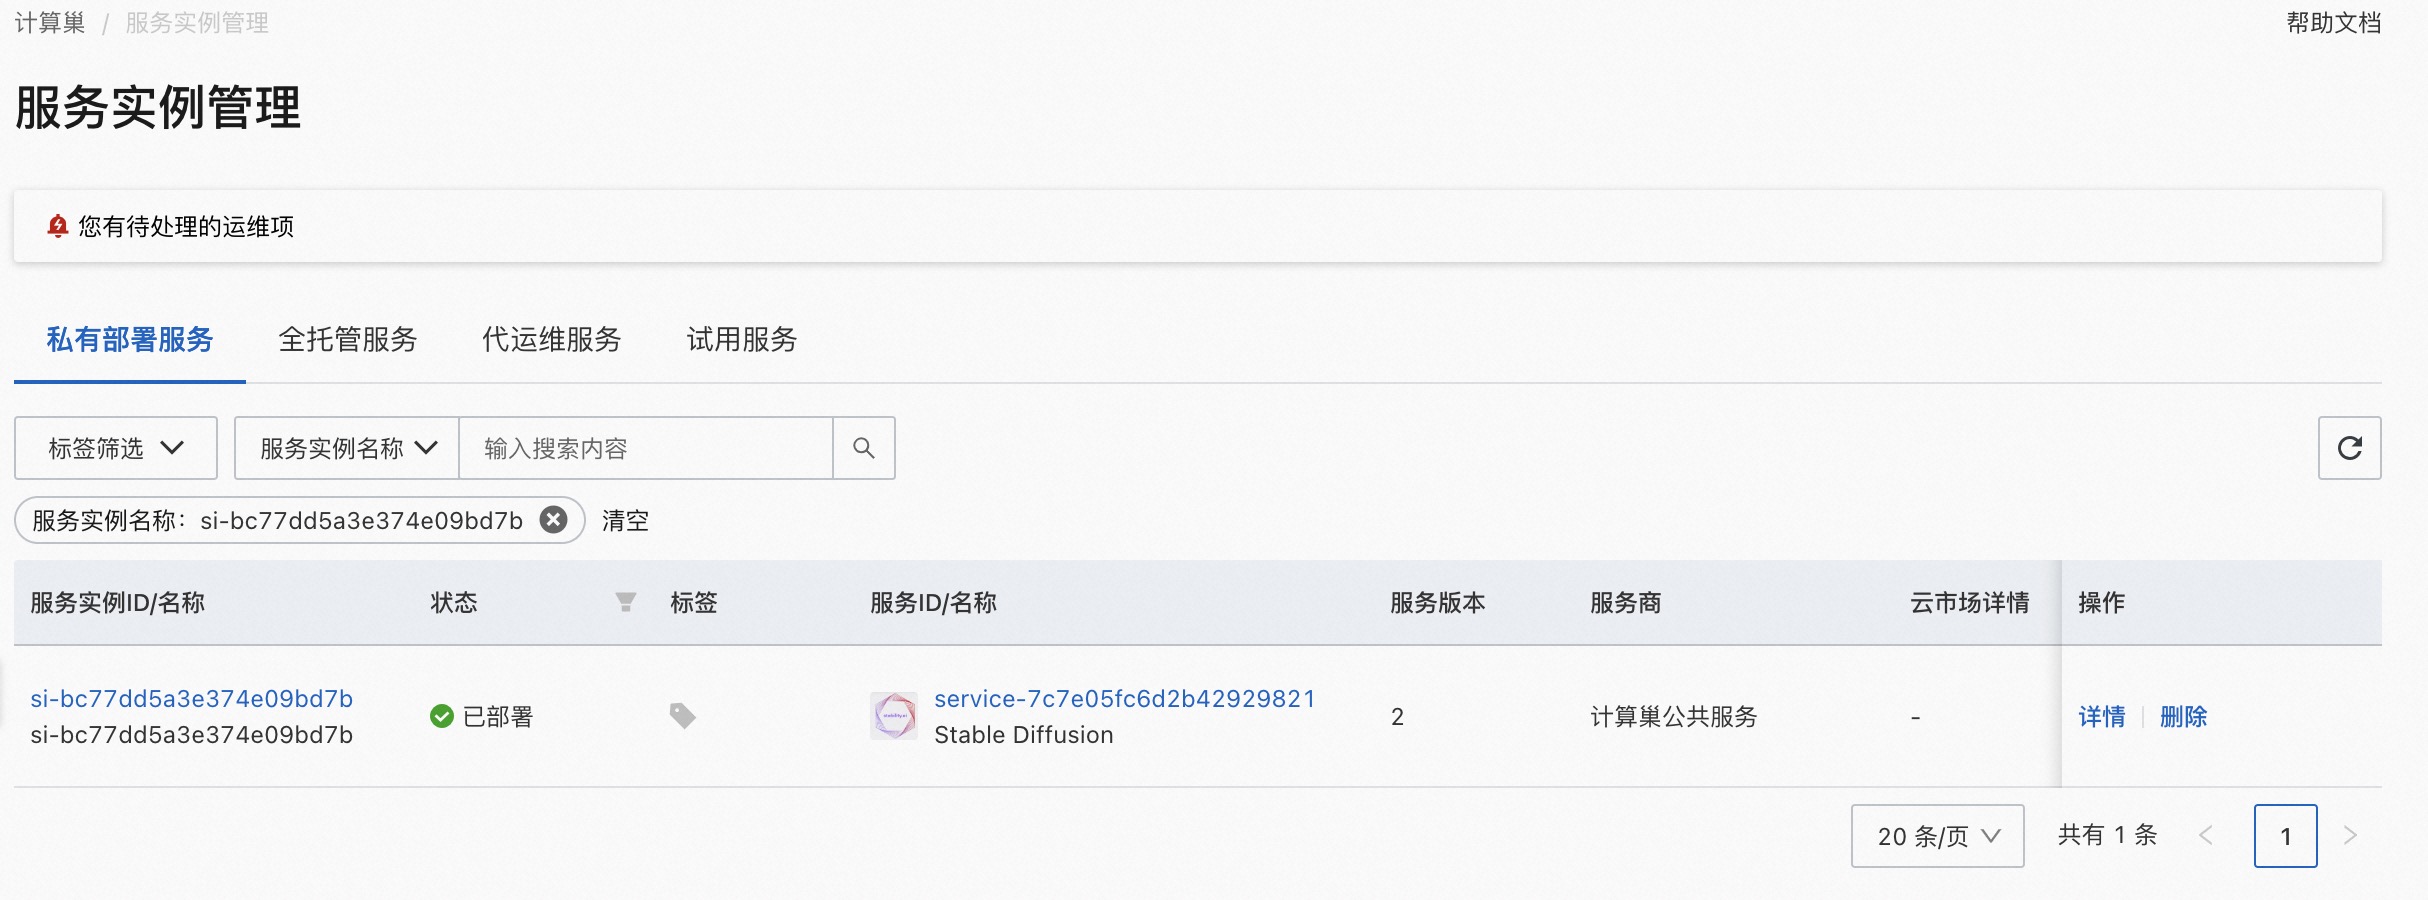The height and width of the screenshot is (900, 2428).
Task: Click 删除 to delete the instance
Action: (x=2183, y=717)
